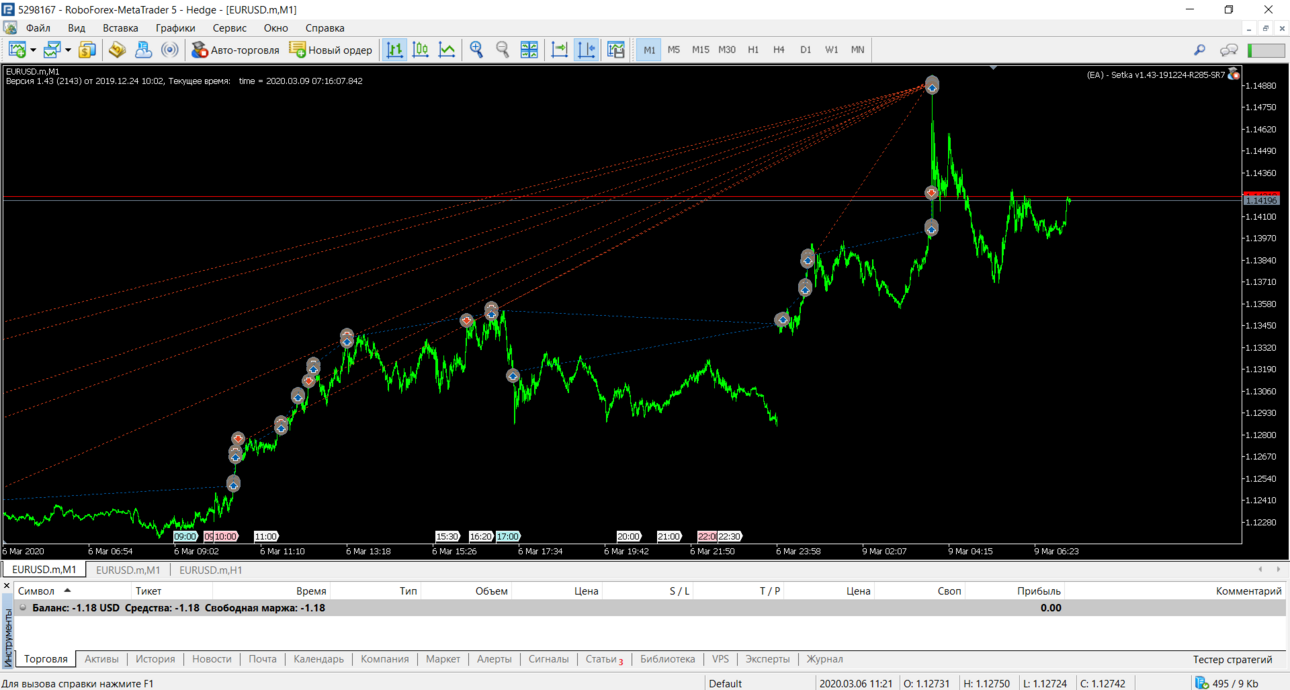1290x690 pixels.
Task: Click the tile windows grid icon
Action: pos(529,49)
